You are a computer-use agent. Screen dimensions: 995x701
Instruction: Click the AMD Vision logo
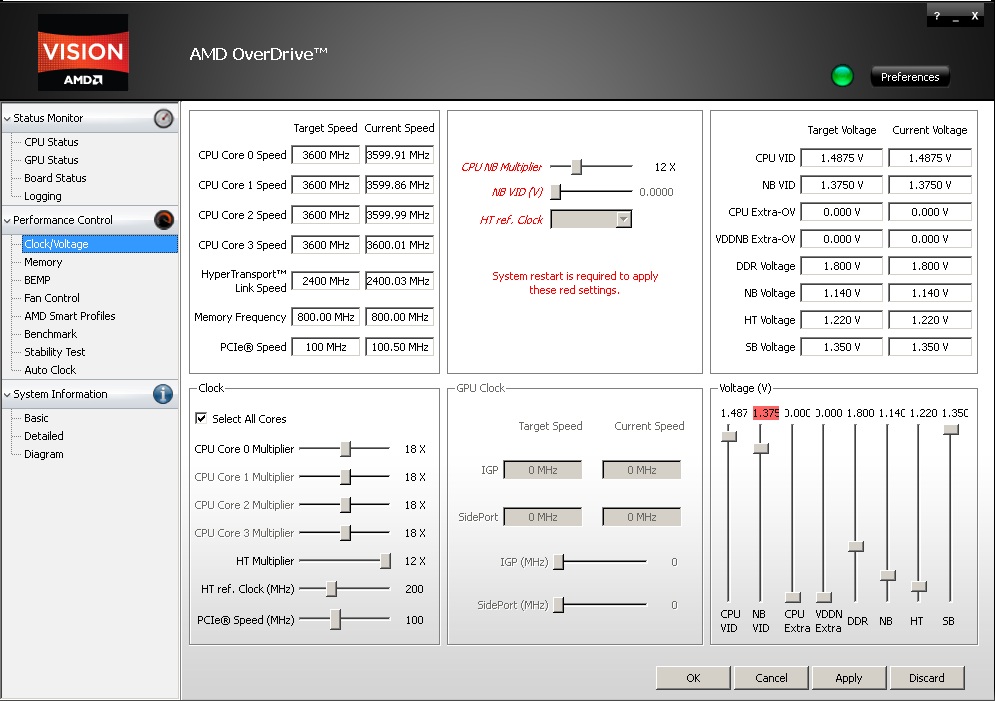(x=83, y=53)
